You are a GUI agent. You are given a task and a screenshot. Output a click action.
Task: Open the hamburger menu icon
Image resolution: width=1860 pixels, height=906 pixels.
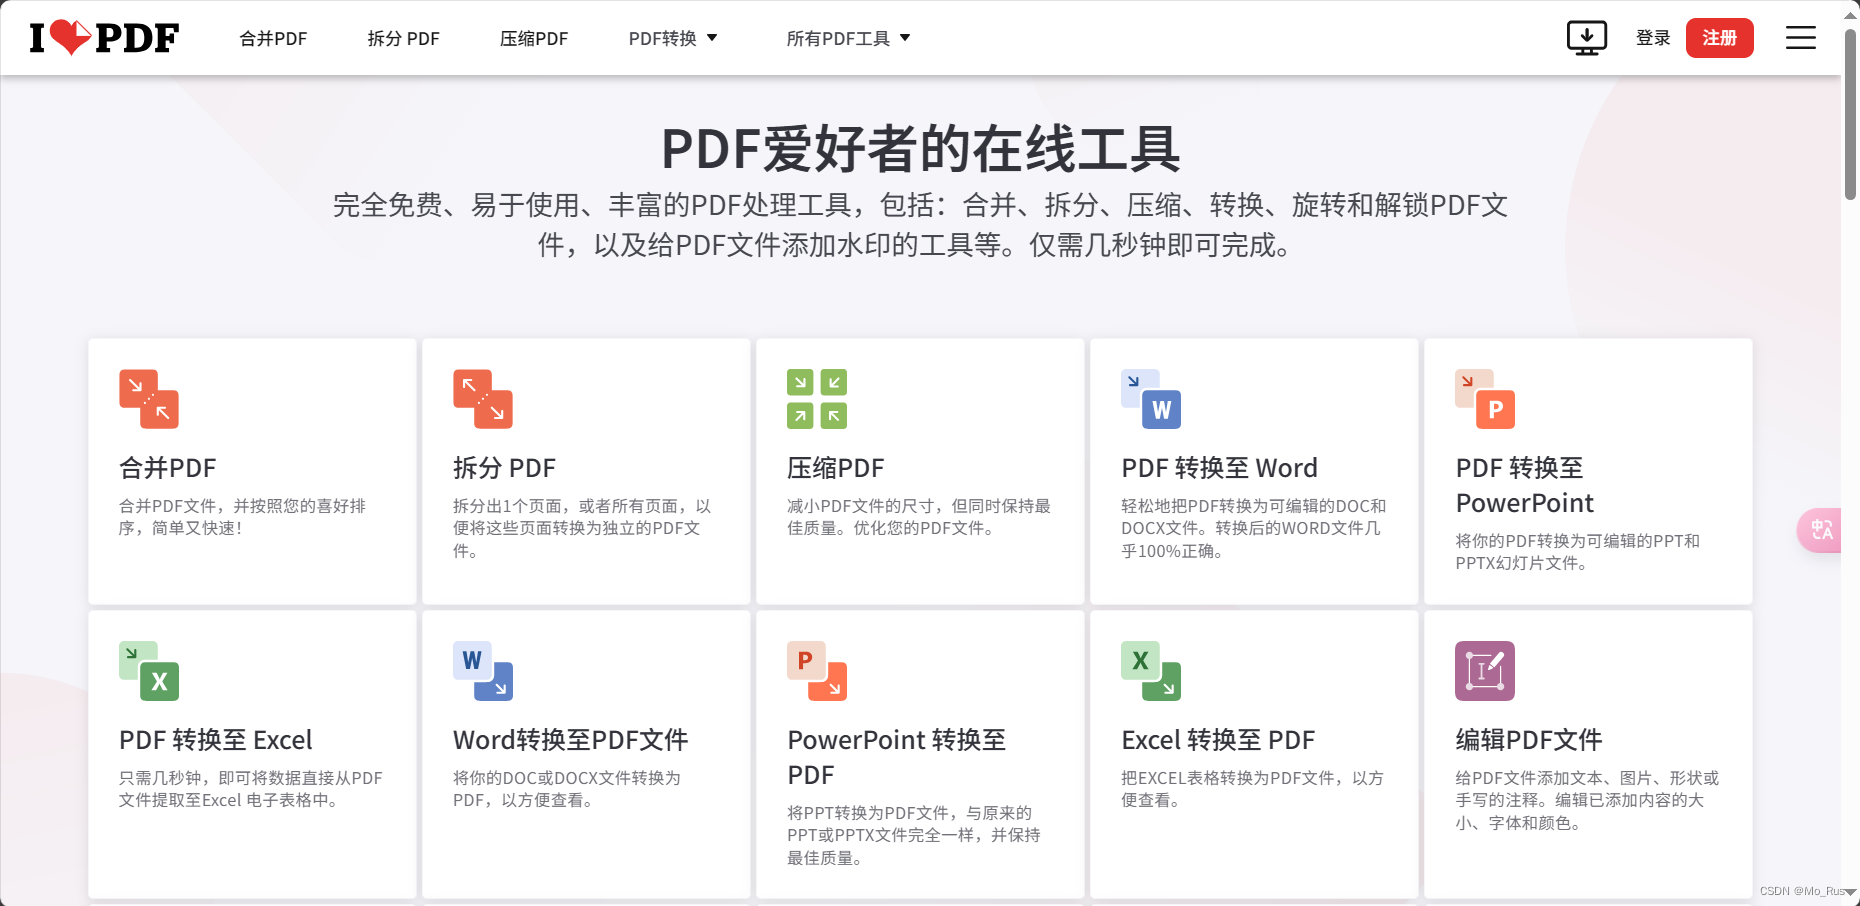point(1801,38)
